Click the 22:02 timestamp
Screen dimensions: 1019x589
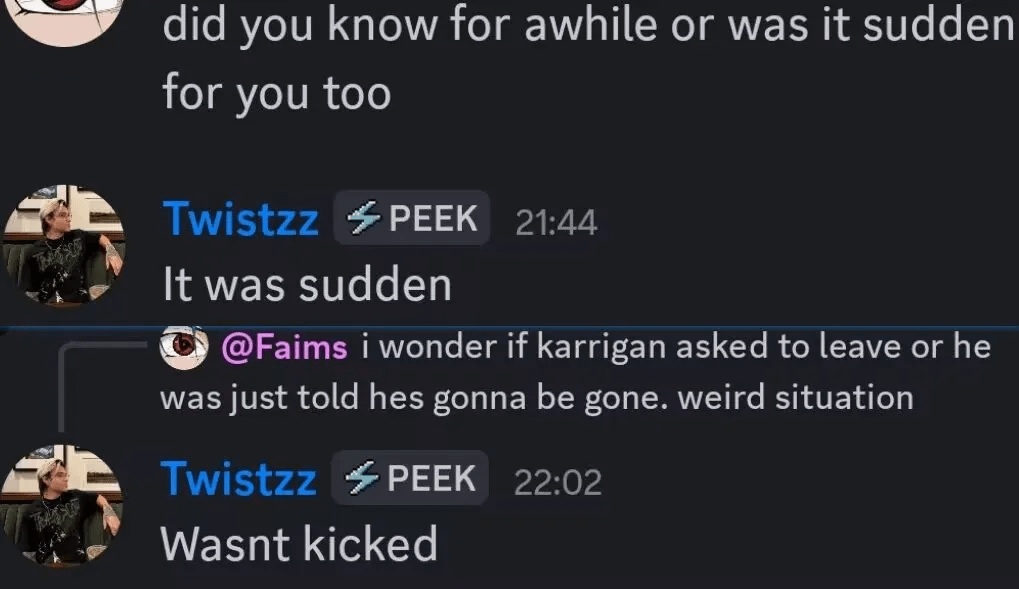pyautogui.click(x=558, y=482)
